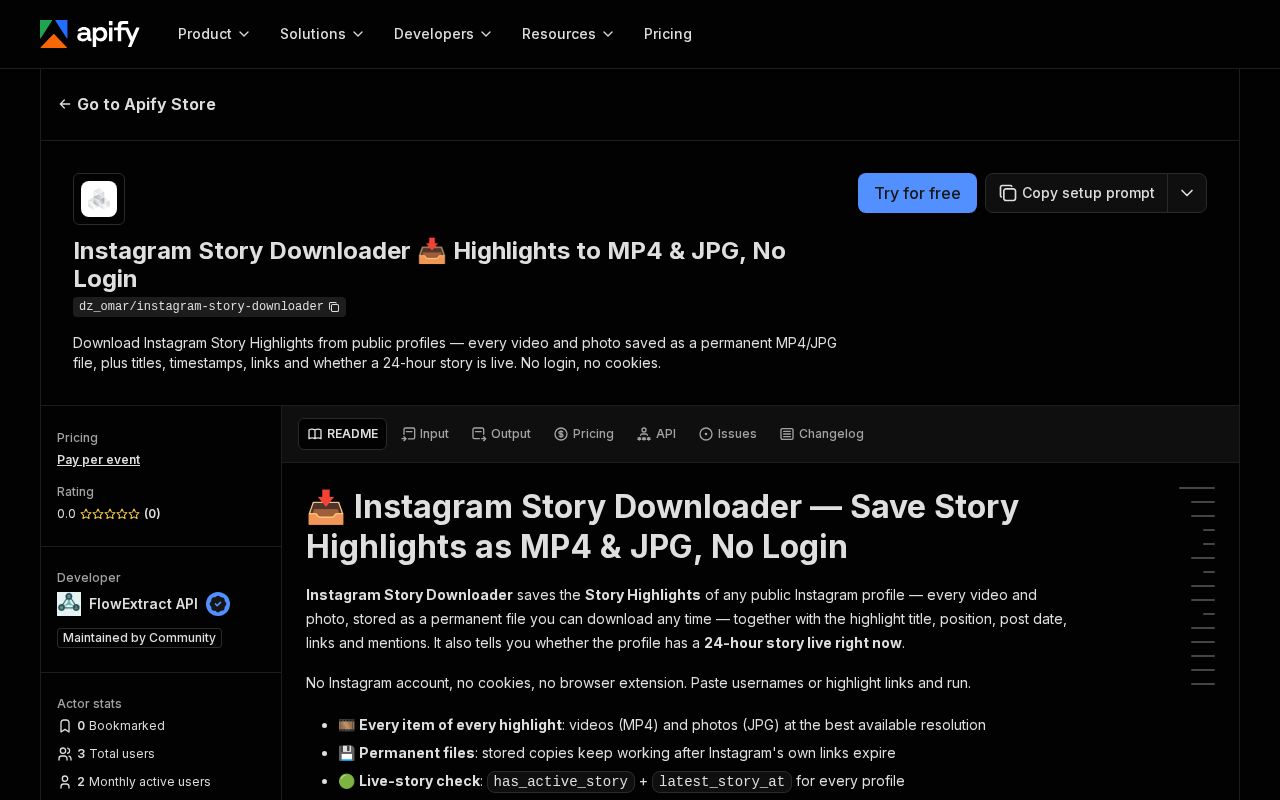
Task: Expand the Resources menu
Action: click(x=568, y=34)
